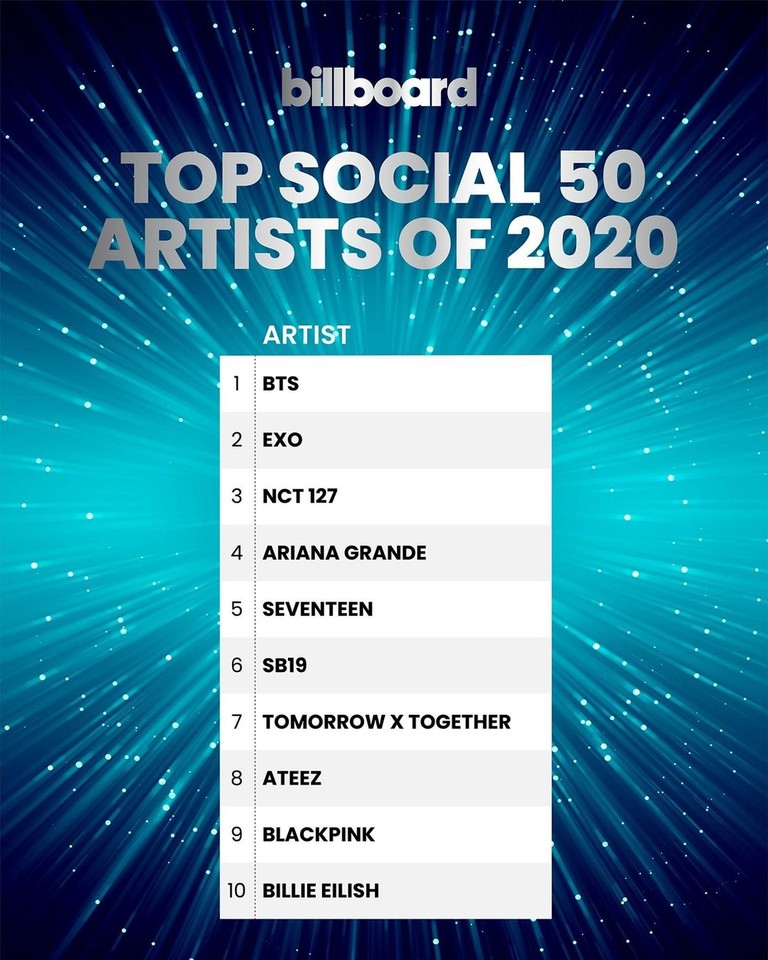This screenshot has height=960, width=768.
Task: Click rank number 7
Action: pos(237,722)
